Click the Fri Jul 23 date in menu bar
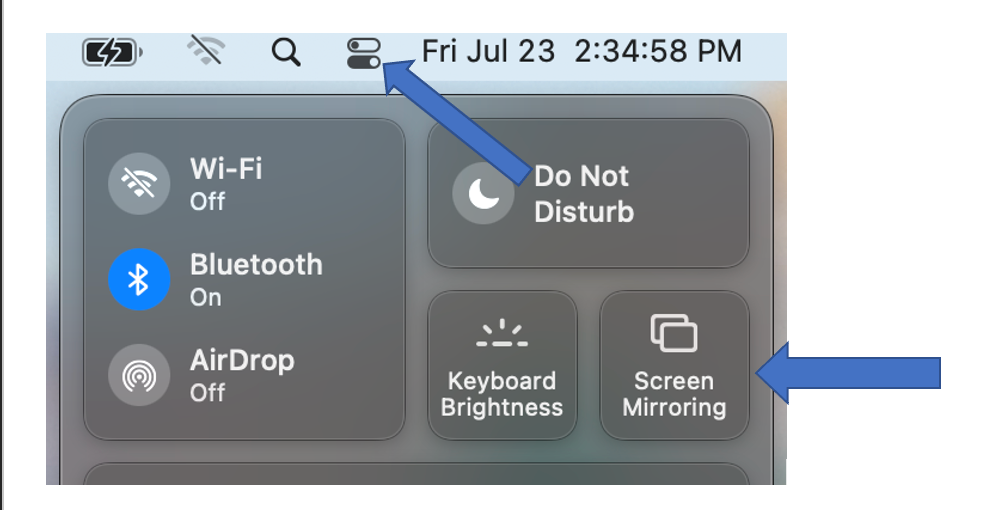Image resolution: width=994 pixels, height=510 pixels. [x=488, y=51]
